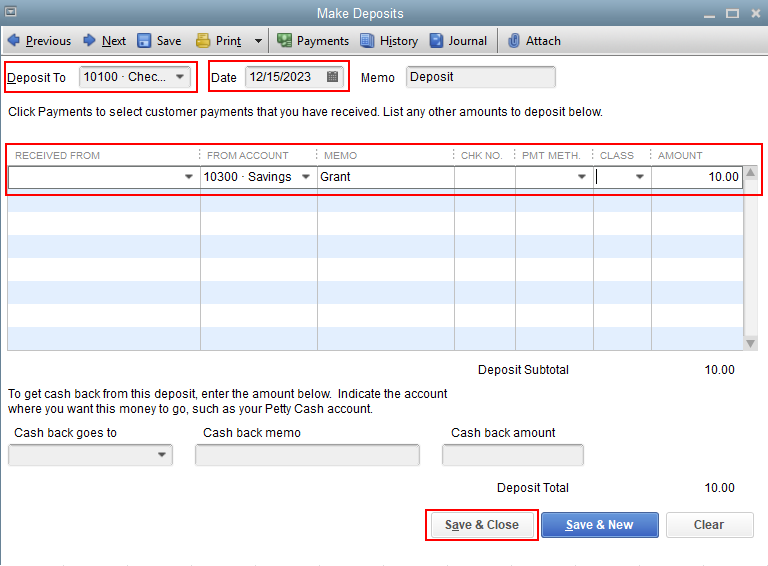Open transaction History
Image resolution: width=768 pixels, height=566 pixels.
389,41
